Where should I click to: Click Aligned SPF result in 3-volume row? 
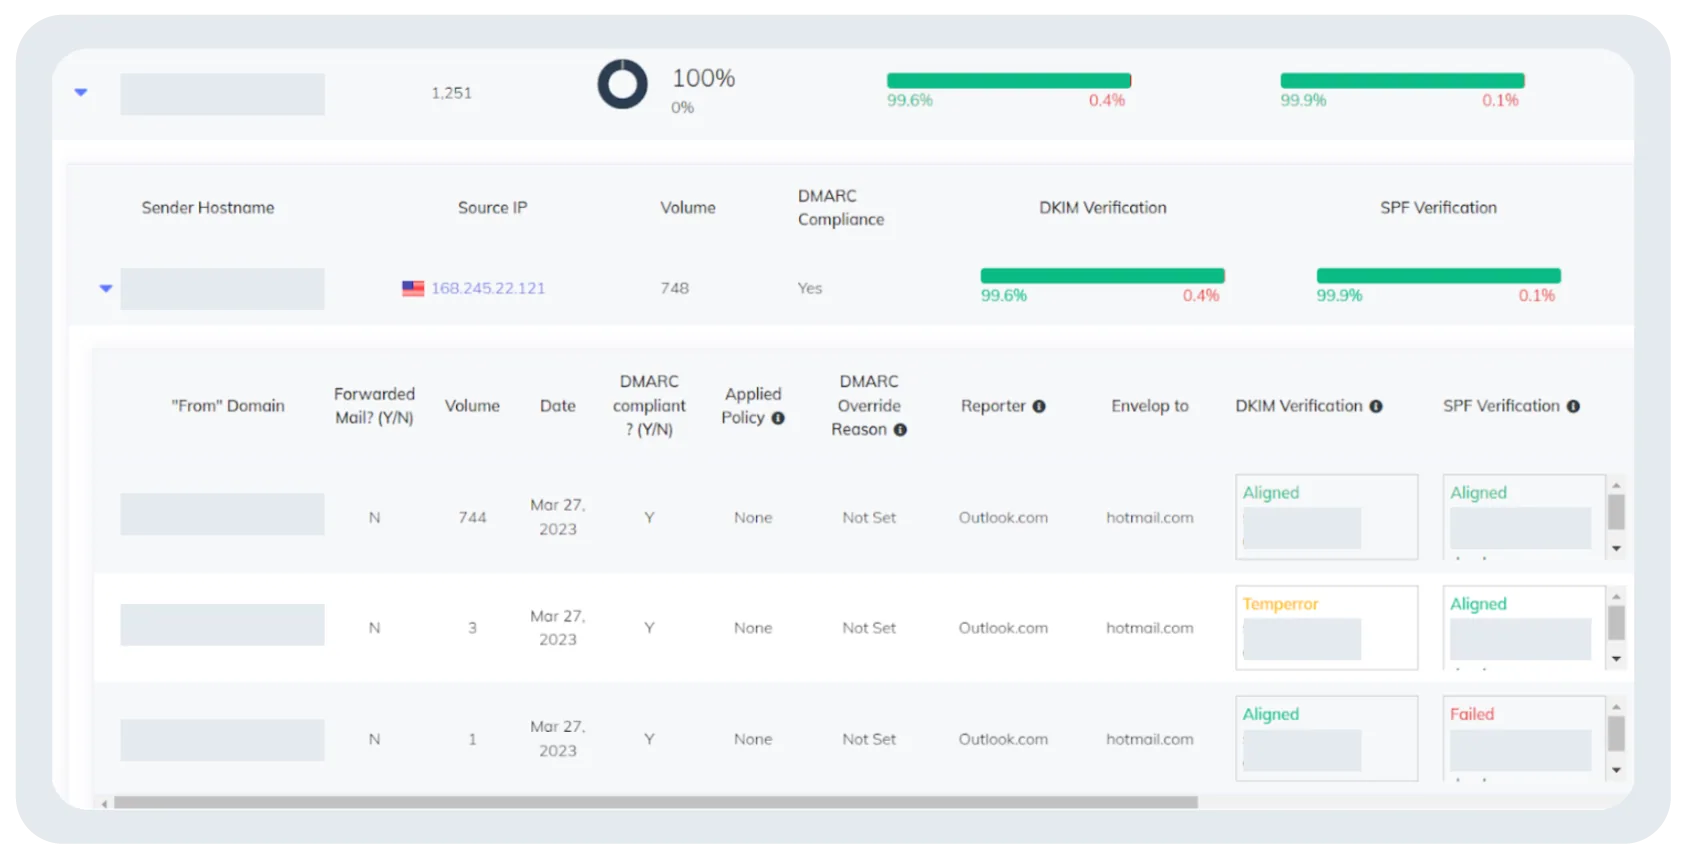click(1478, 604)
